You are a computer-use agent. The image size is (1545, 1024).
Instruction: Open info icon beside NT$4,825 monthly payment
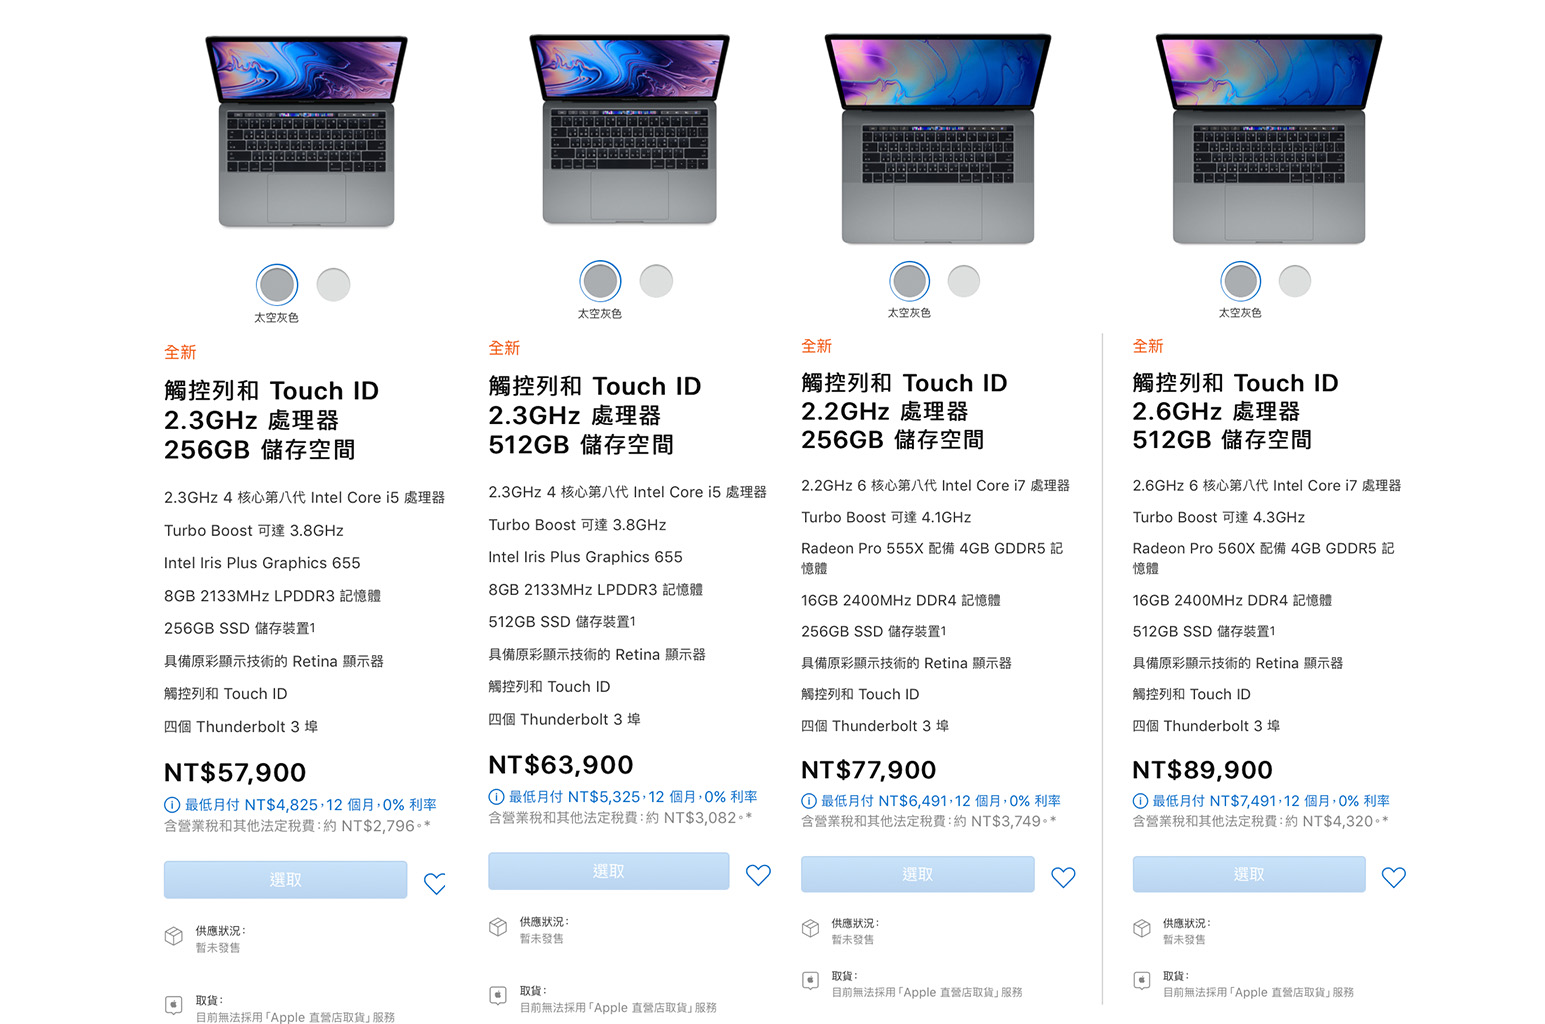(172, 805)
